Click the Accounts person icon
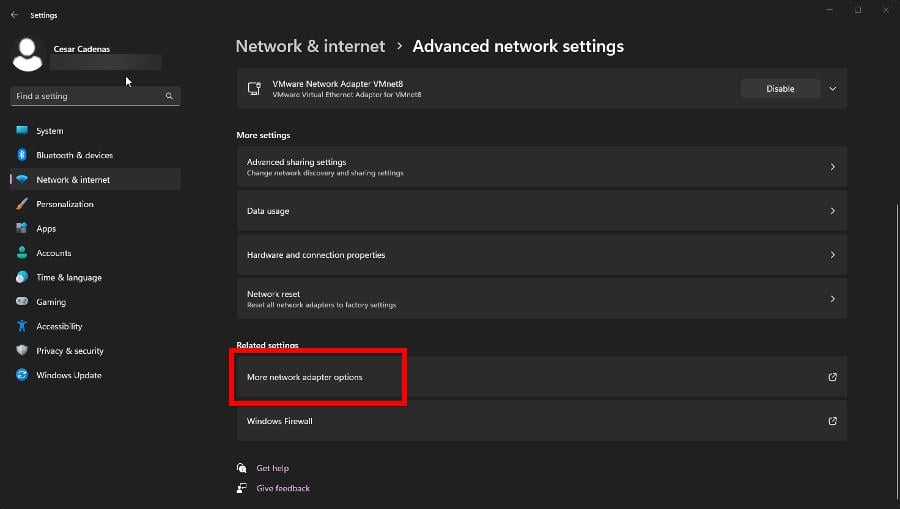The height and width of the screenshot is (509, 900). [x=22, y=253]
